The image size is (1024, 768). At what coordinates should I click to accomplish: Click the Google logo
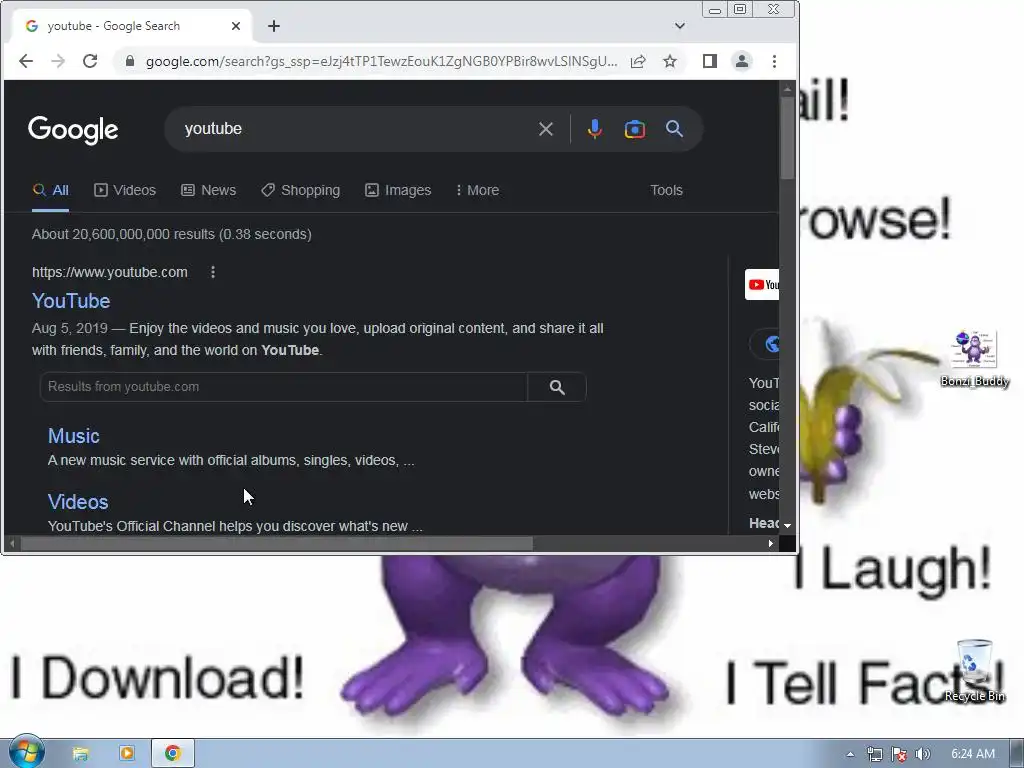pos(73,129)
